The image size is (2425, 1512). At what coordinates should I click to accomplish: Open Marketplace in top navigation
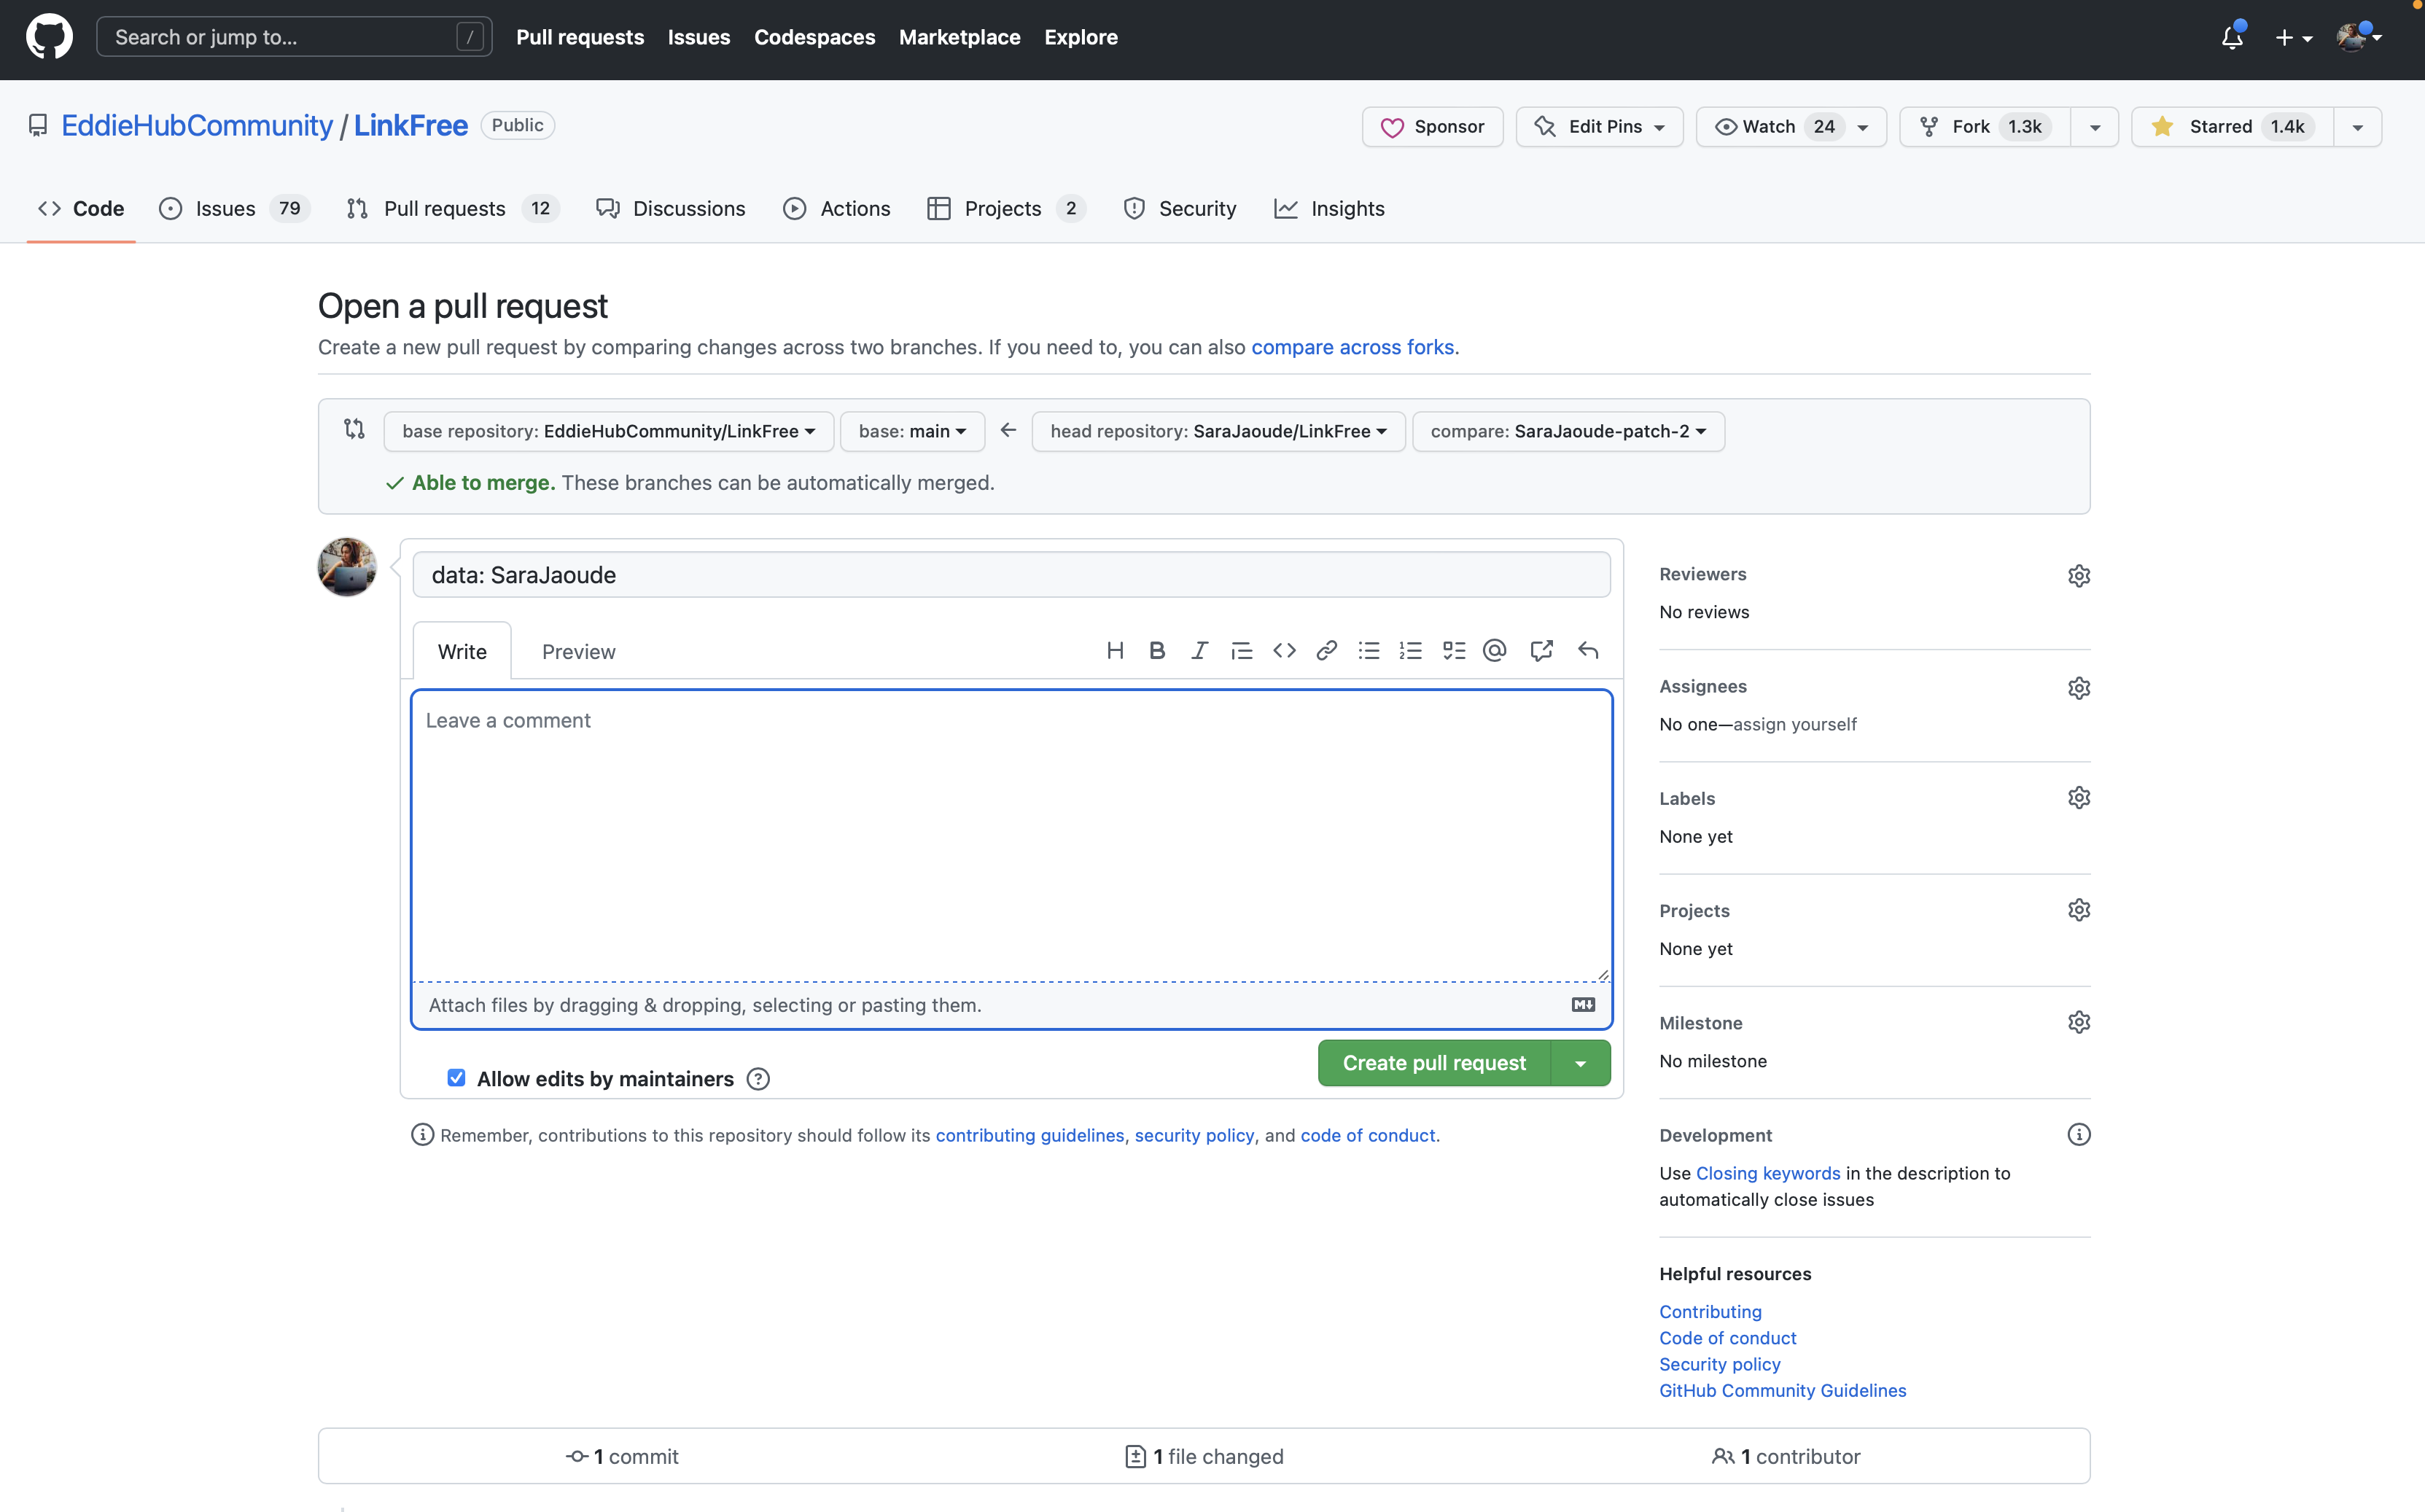click(959, 37)
